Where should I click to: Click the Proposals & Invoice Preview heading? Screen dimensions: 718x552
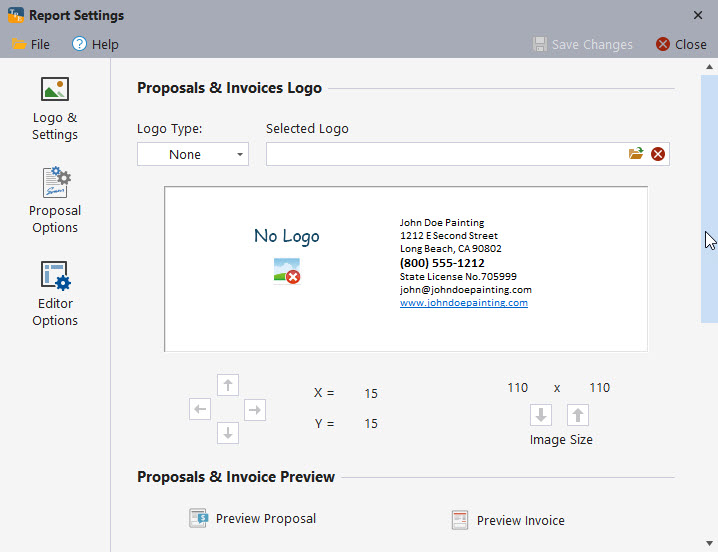236,477
